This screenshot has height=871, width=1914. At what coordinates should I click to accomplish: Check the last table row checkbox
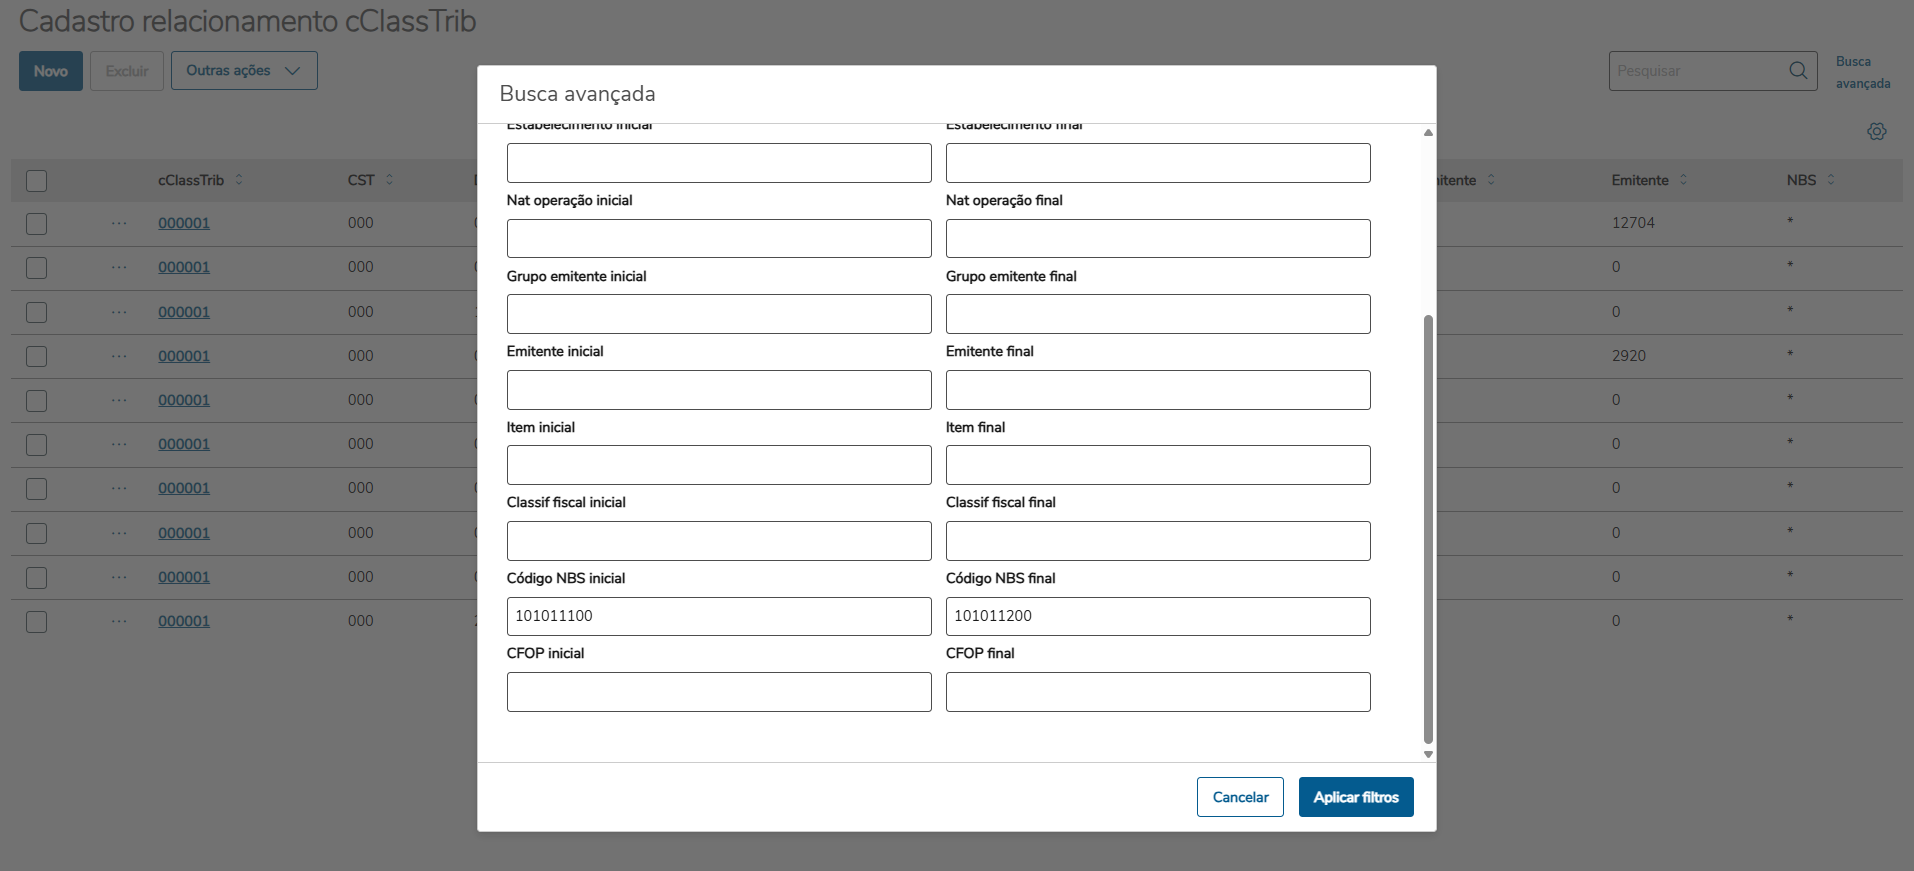[37, 622]
